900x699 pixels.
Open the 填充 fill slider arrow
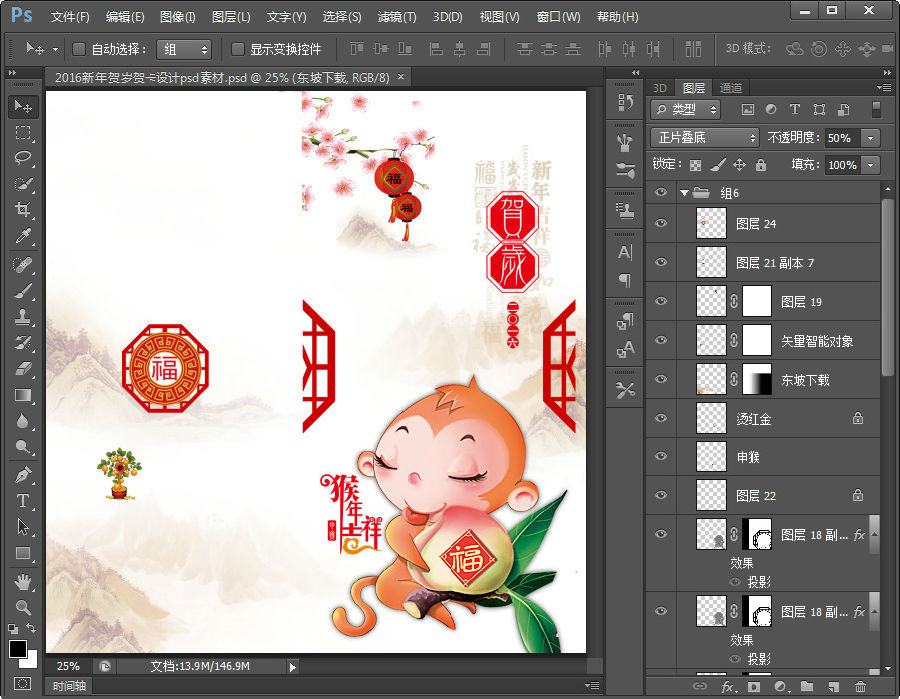click(871, 165)
